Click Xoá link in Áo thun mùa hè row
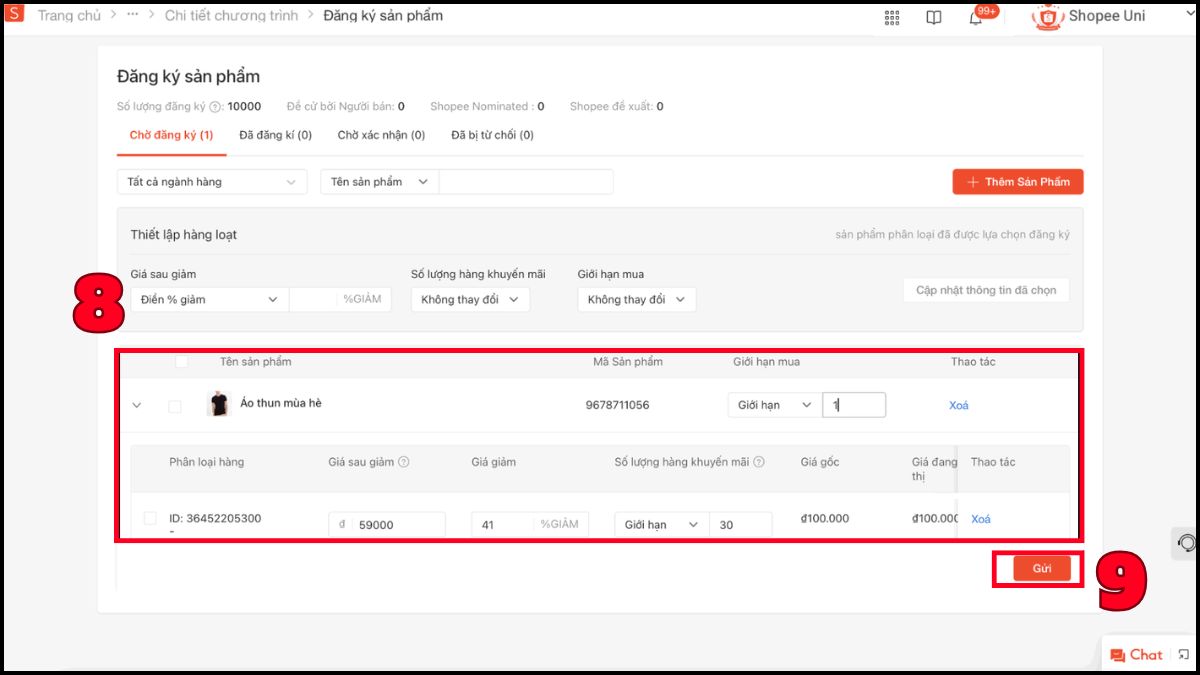 coord(959,405)
